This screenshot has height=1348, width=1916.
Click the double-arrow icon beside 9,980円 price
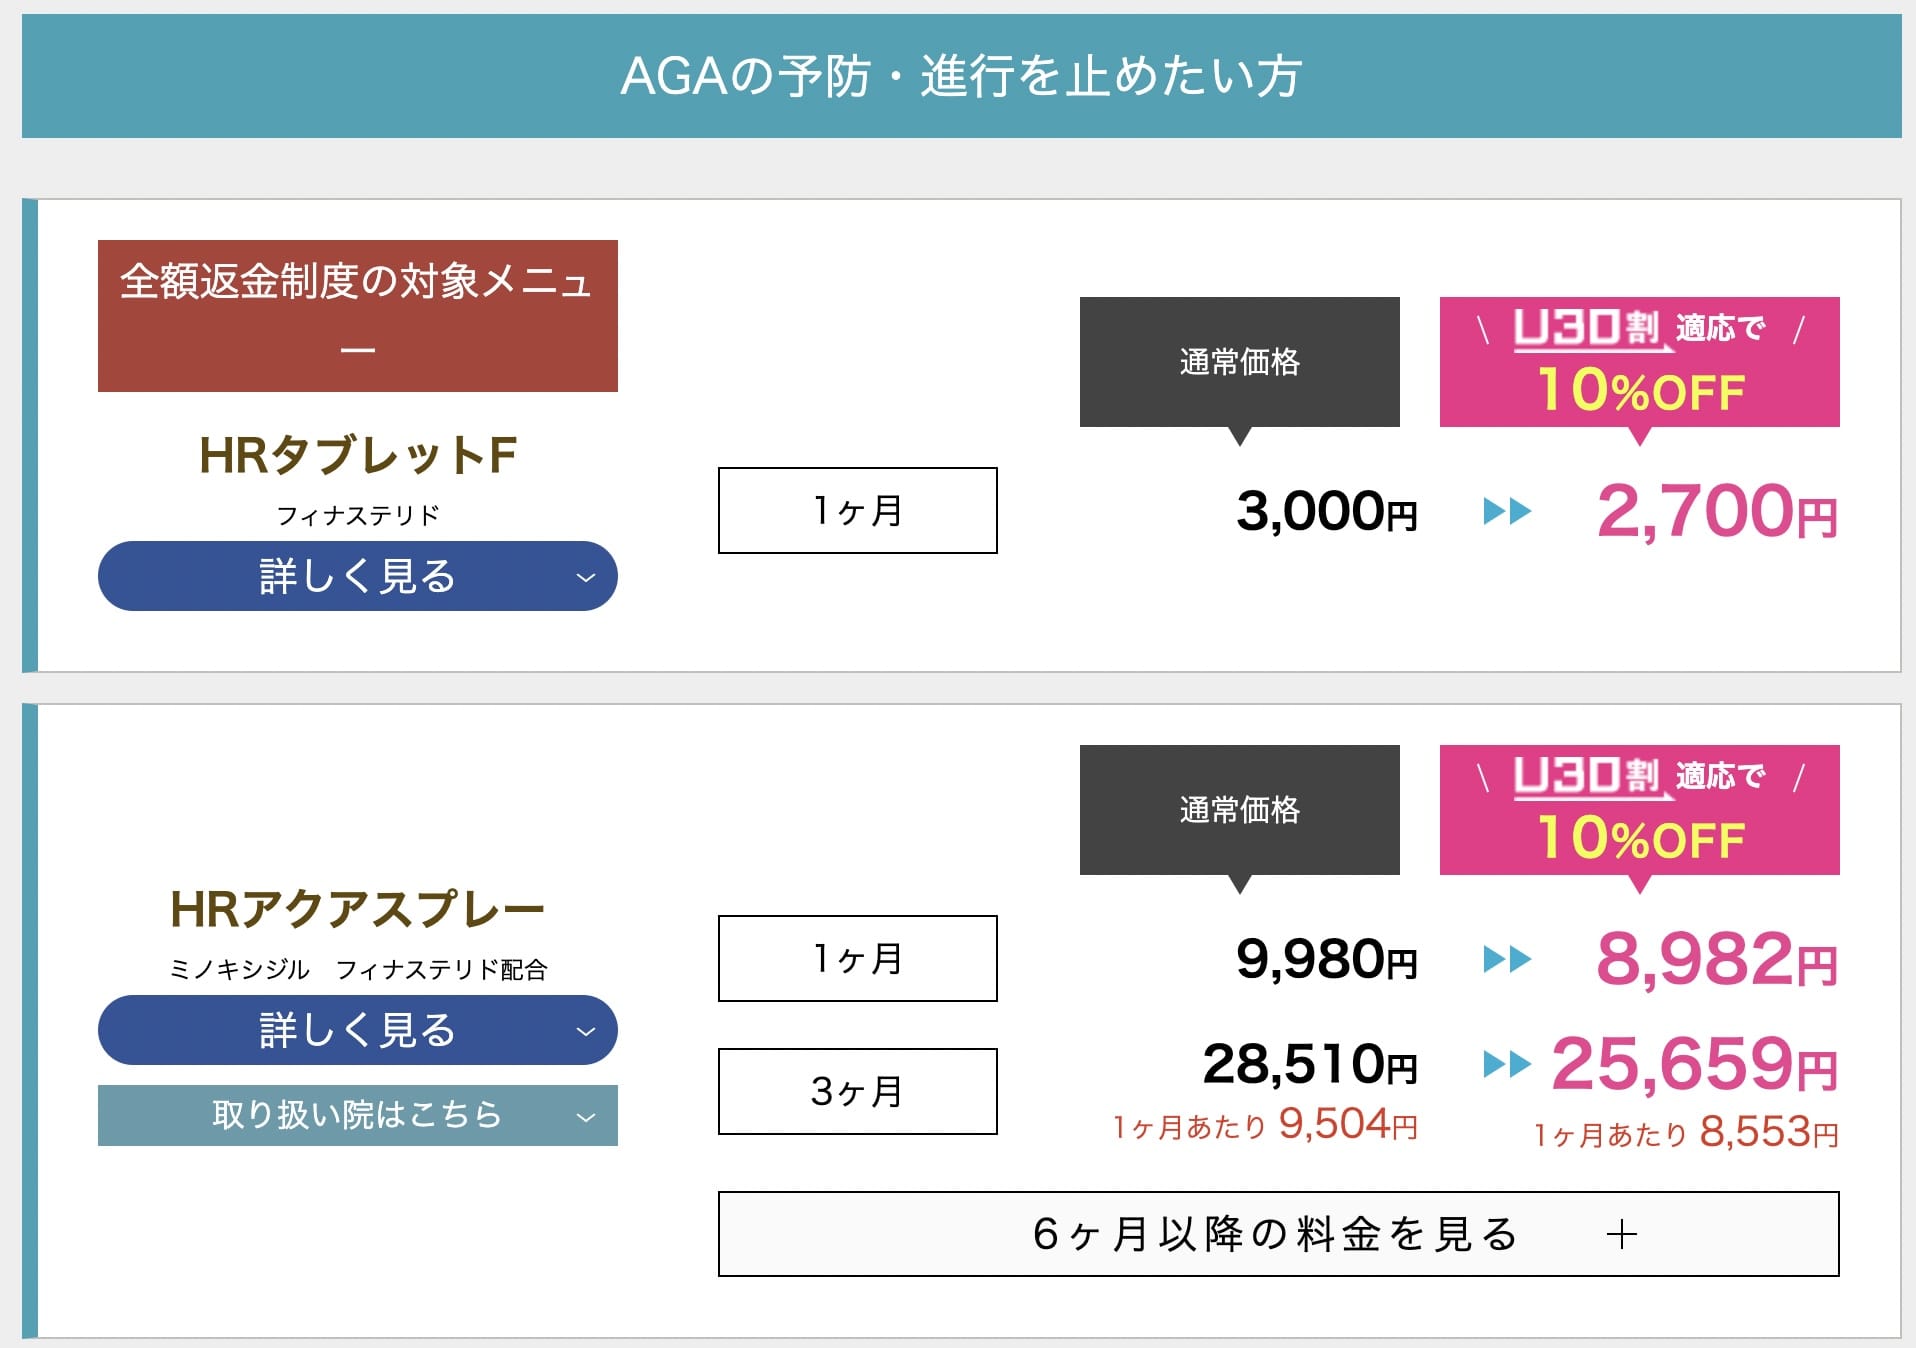tap(1507, 960)
